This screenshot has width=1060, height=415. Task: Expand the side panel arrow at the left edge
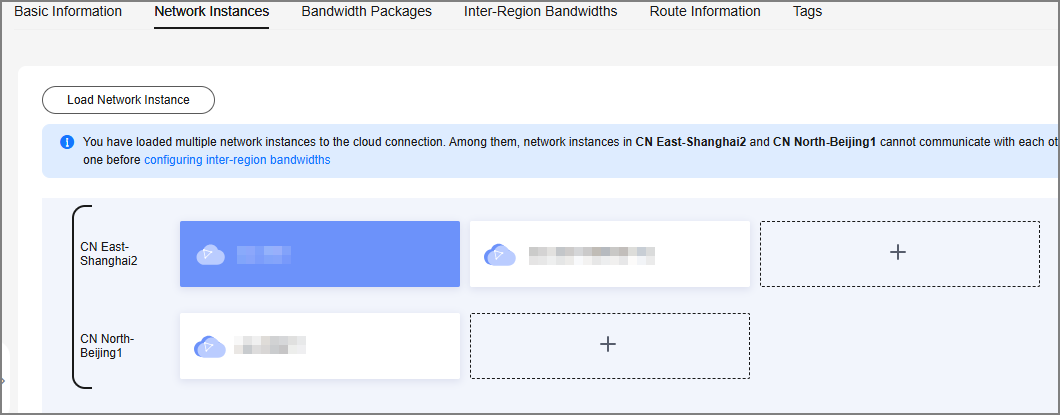pos(2,381)
